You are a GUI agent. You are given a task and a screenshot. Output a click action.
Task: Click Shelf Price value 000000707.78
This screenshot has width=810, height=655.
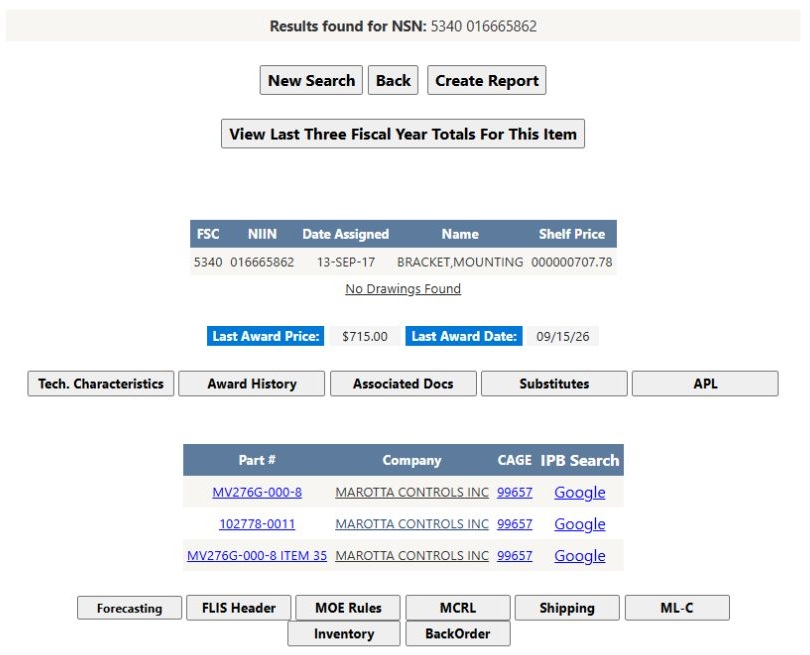(572, 262)
